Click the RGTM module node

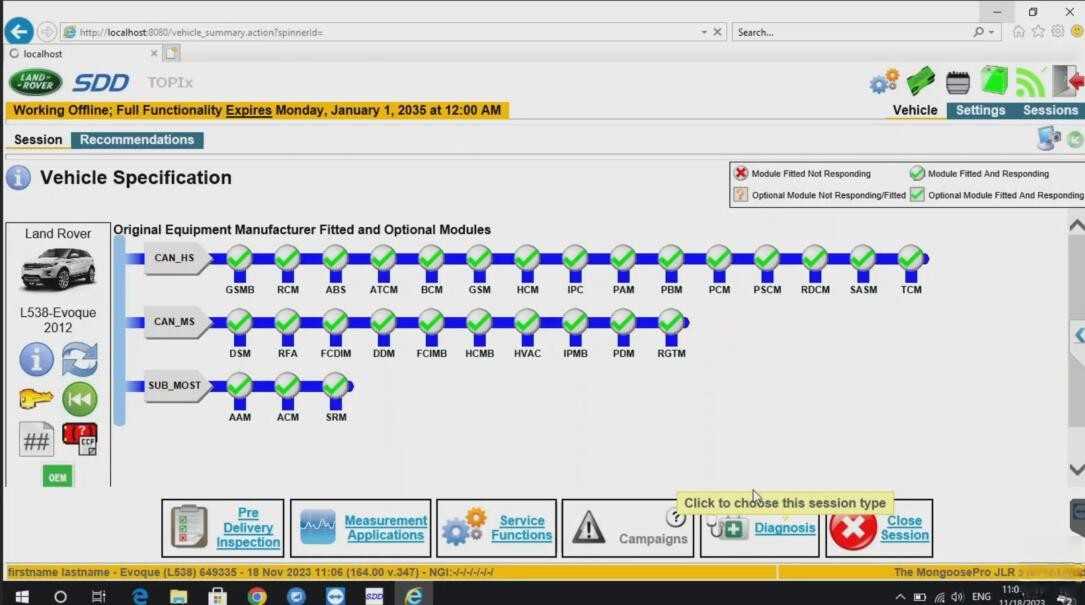pyautogui.click(x=671, y=323)
